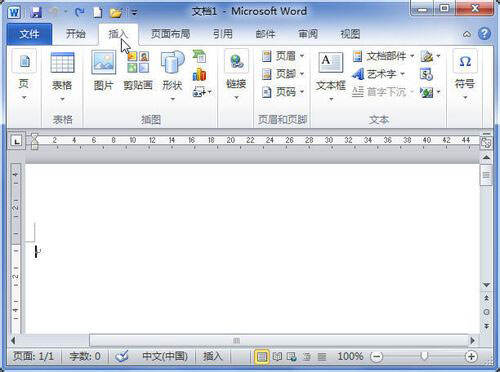500x372 pixels.
Task: Insert a 艺术字 WordArt object
Action: tap(379, 74)
